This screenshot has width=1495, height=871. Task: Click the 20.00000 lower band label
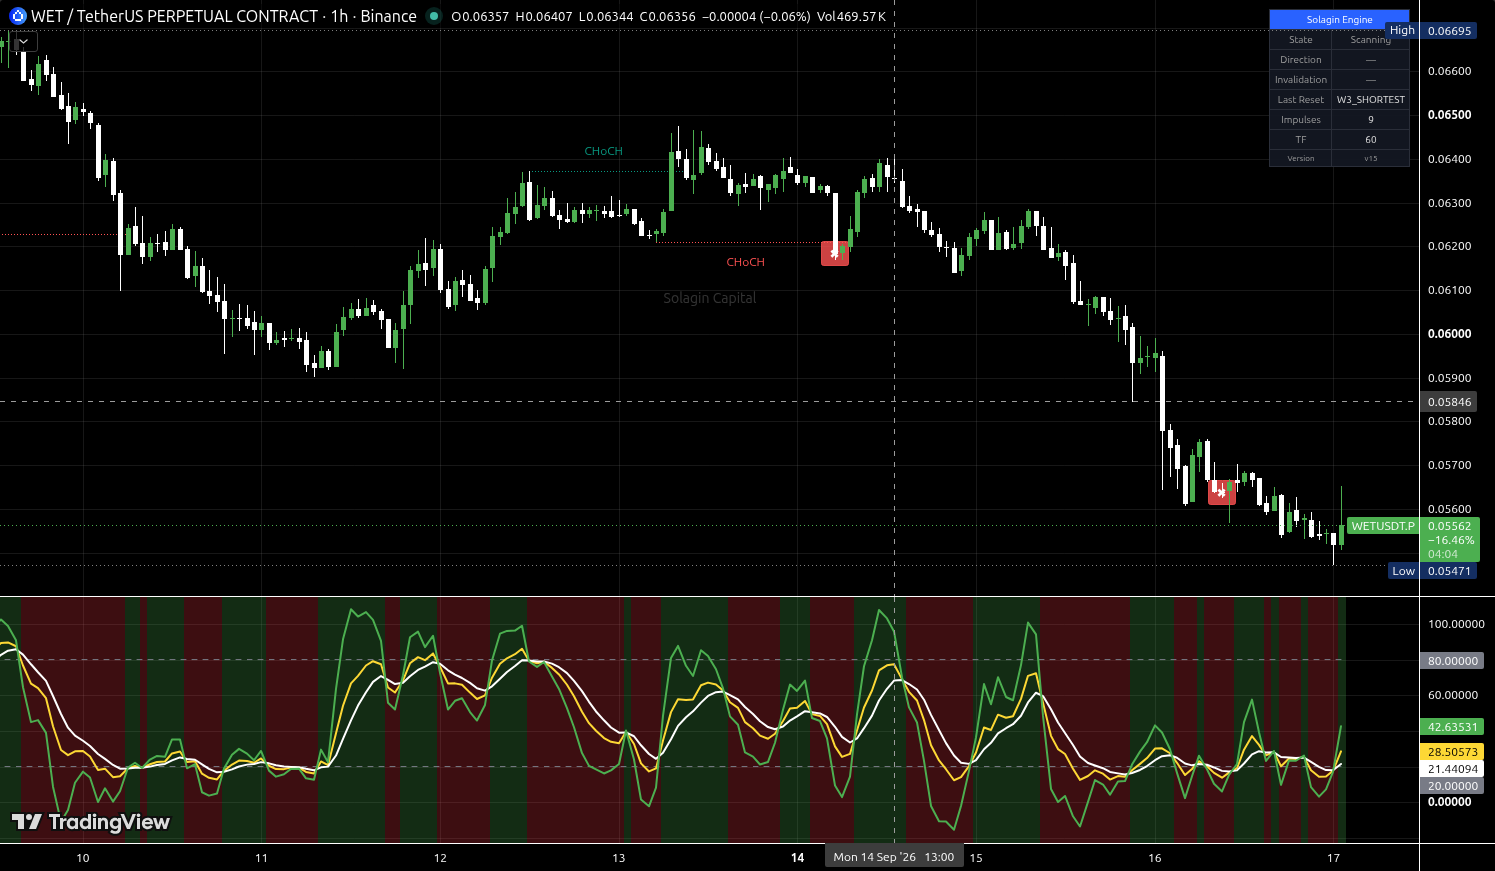click(1452, 786)
